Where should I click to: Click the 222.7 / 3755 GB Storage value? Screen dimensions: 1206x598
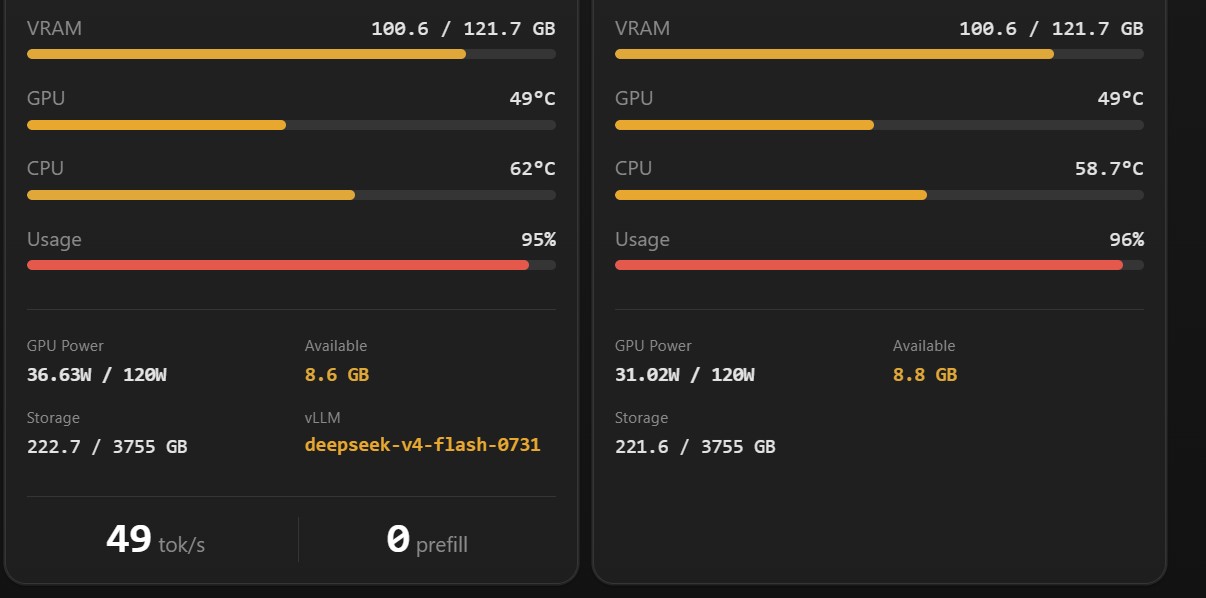(107, 447)
